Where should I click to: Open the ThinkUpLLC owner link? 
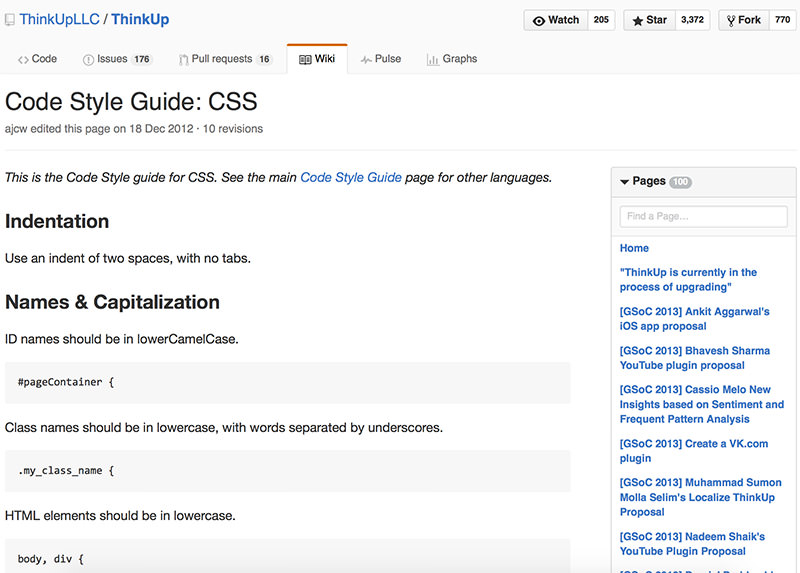point(59,19)
